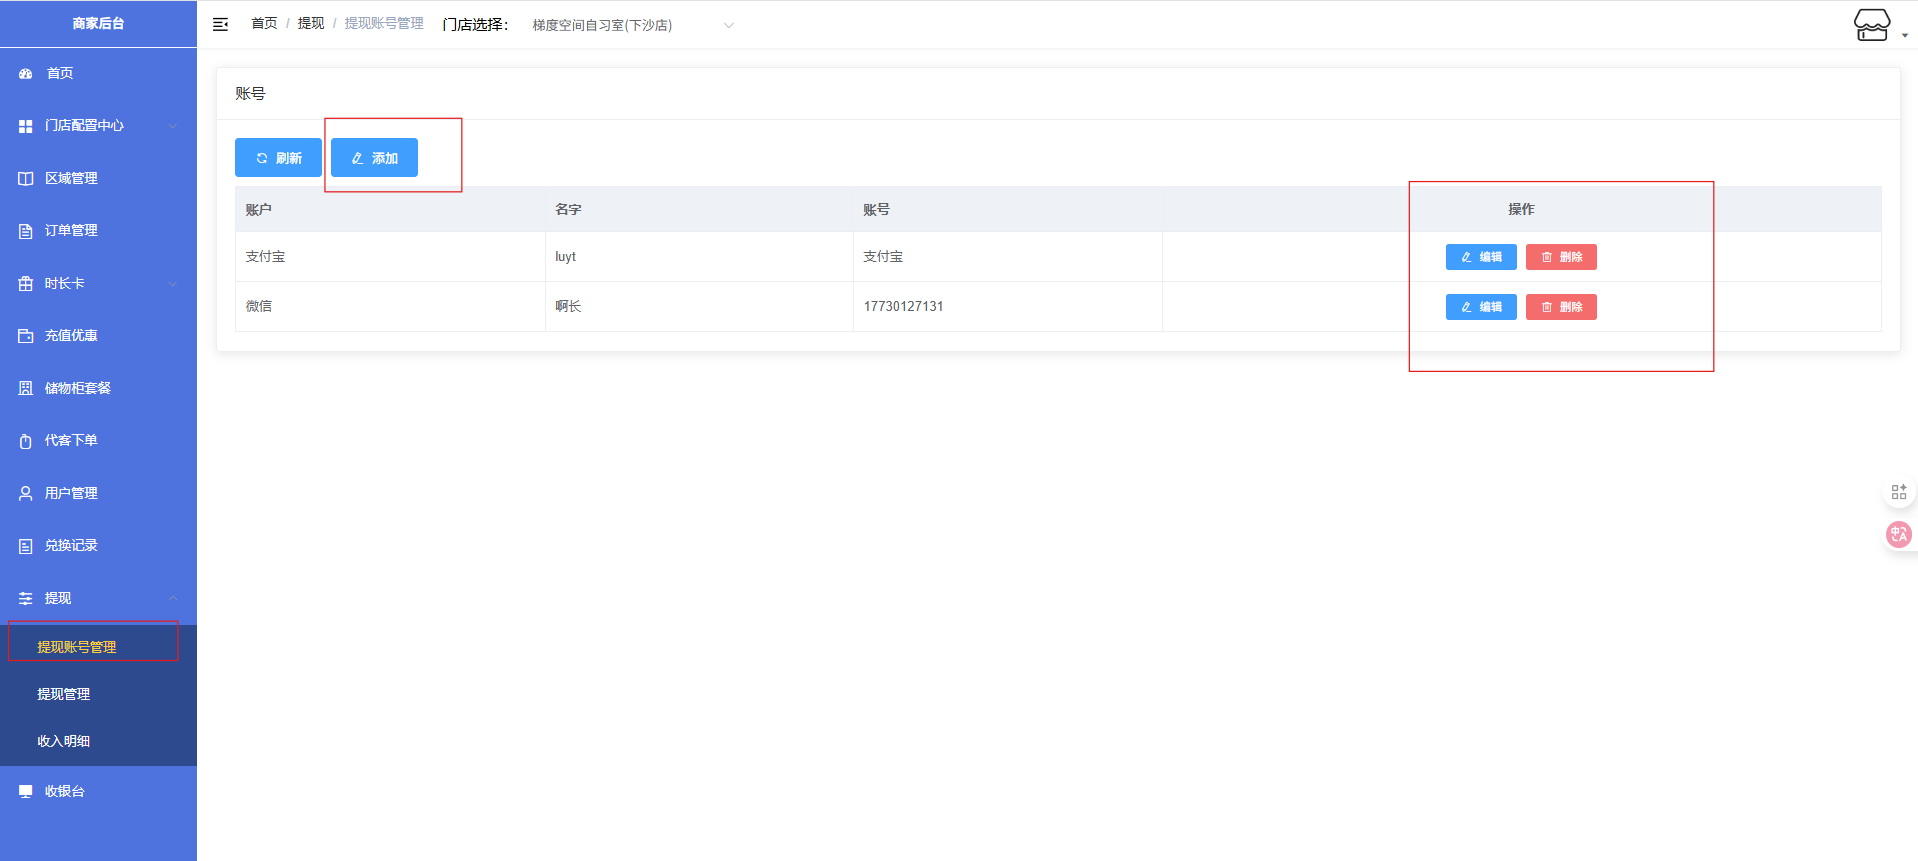Click the list icon next to 兑换记录

pyautogui.click(x=26, y=546)
